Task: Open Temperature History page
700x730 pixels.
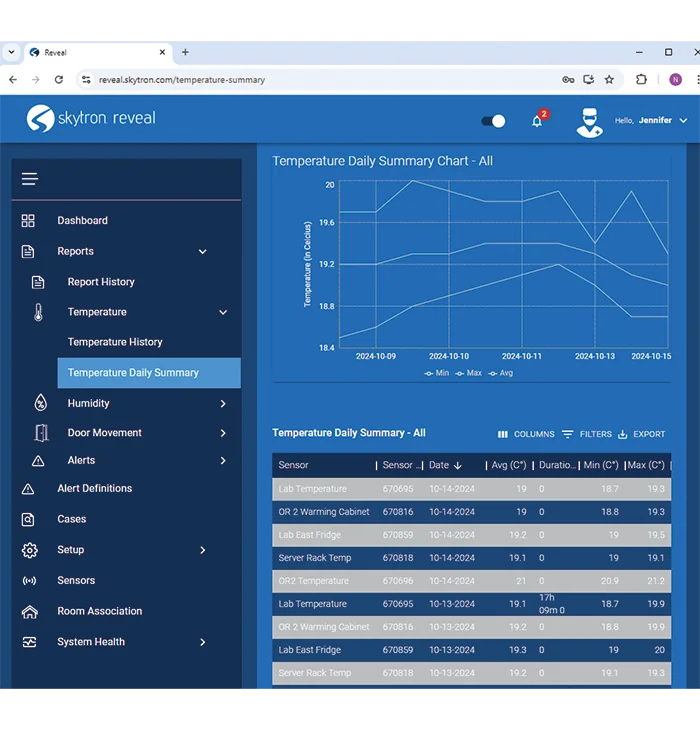Action: point(115,342)
